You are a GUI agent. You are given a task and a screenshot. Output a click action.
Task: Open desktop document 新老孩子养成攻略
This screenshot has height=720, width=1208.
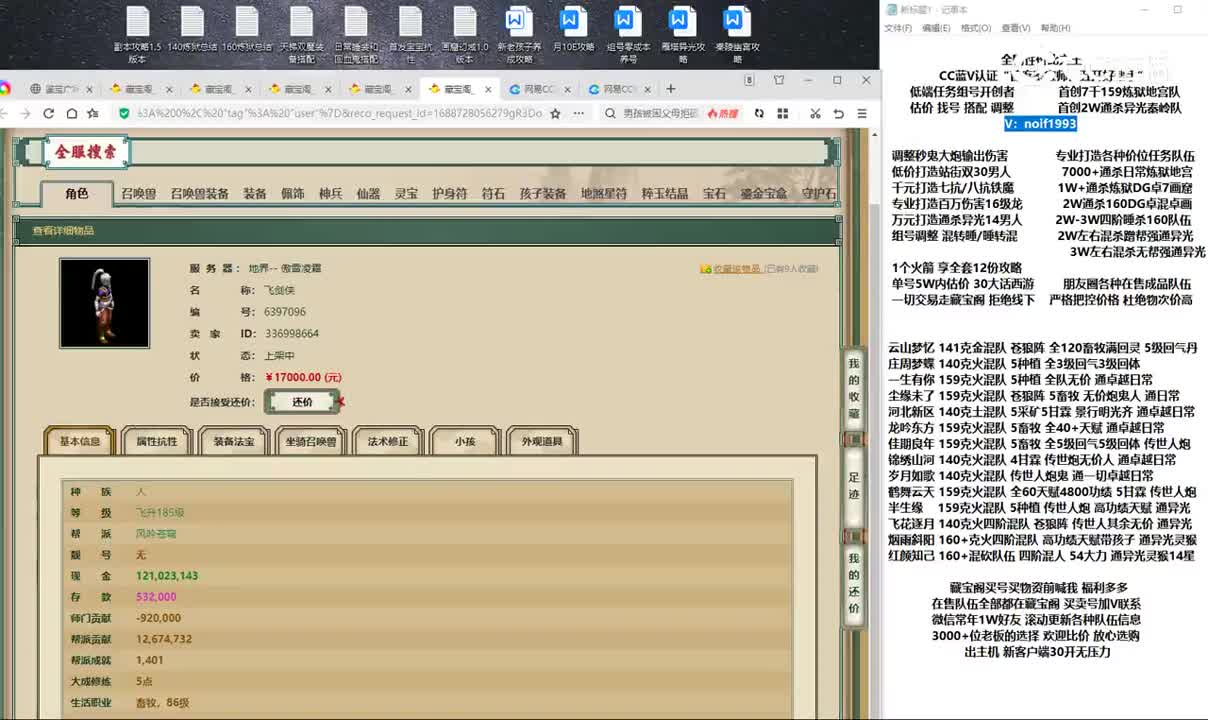point(519,35)
